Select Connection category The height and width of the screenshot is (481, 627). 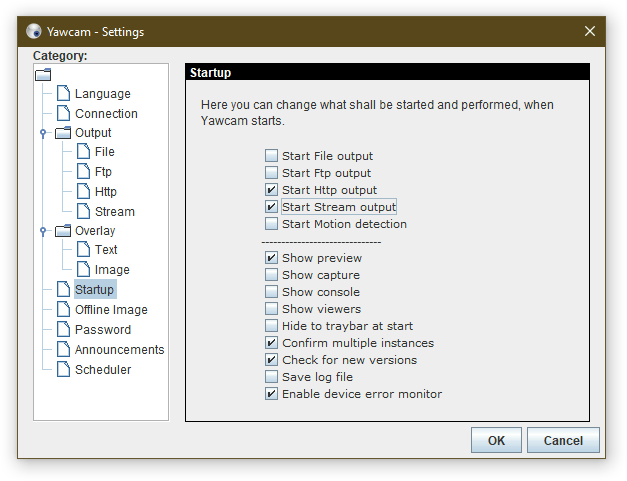coord(106,114)
